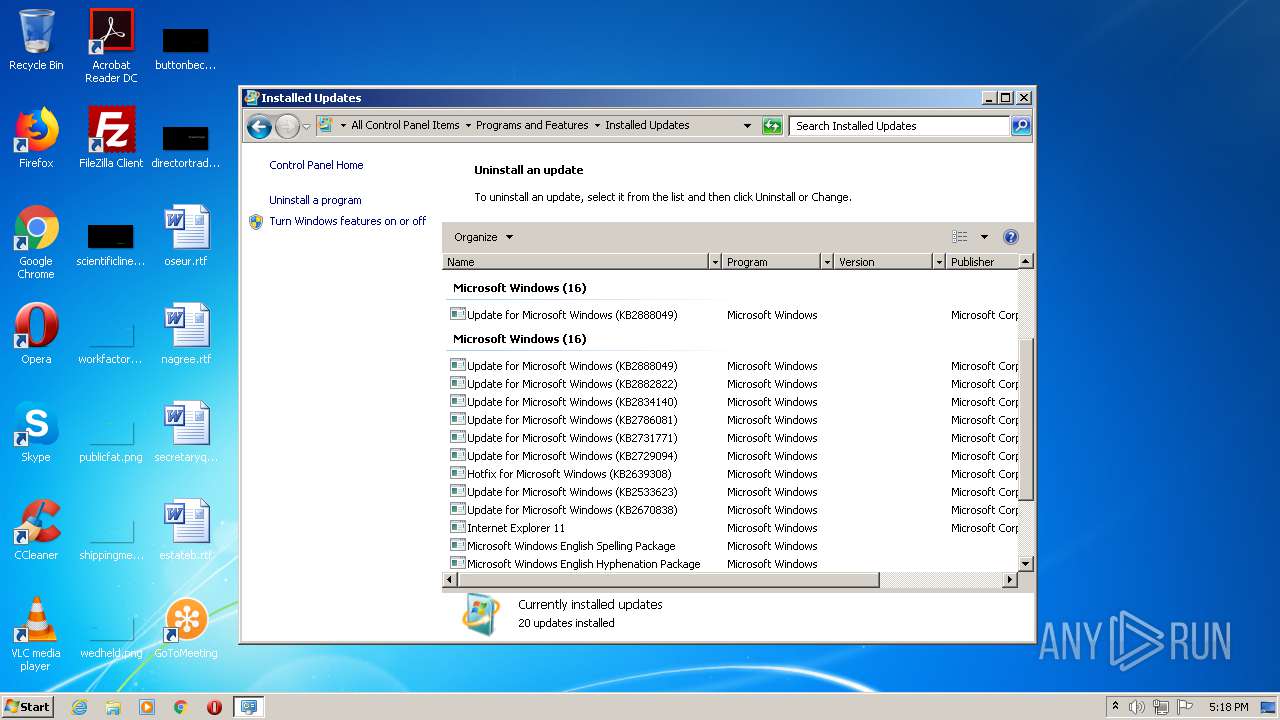1280x720 pixels.
Task: Click the volume speaker tray icon
Action: (1136, 707)
